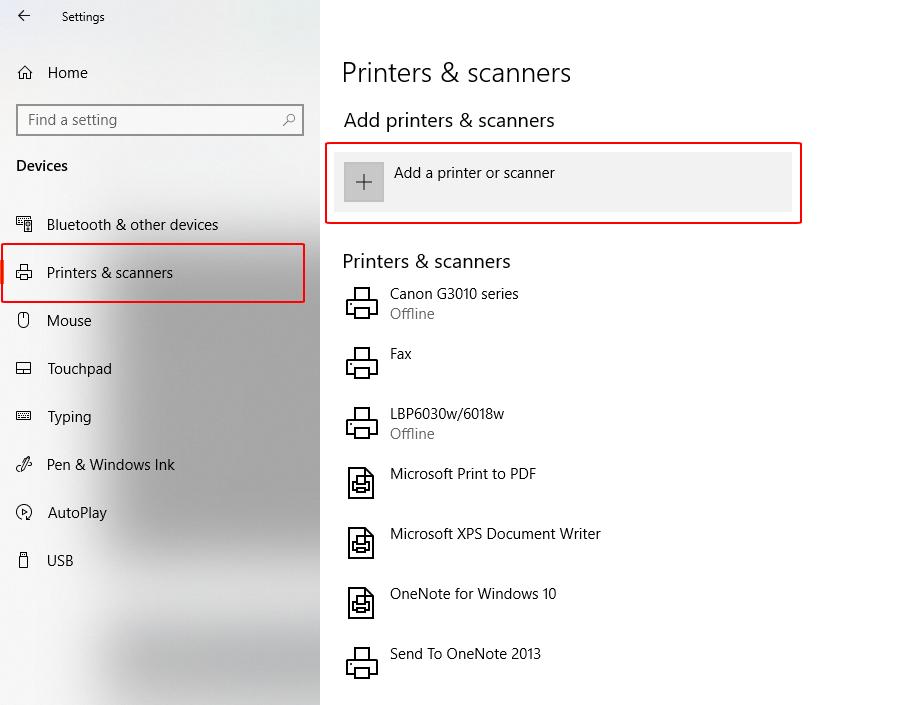Click the Microsoft Print to PDF icon
913x705 pixels.
[361, 483]
